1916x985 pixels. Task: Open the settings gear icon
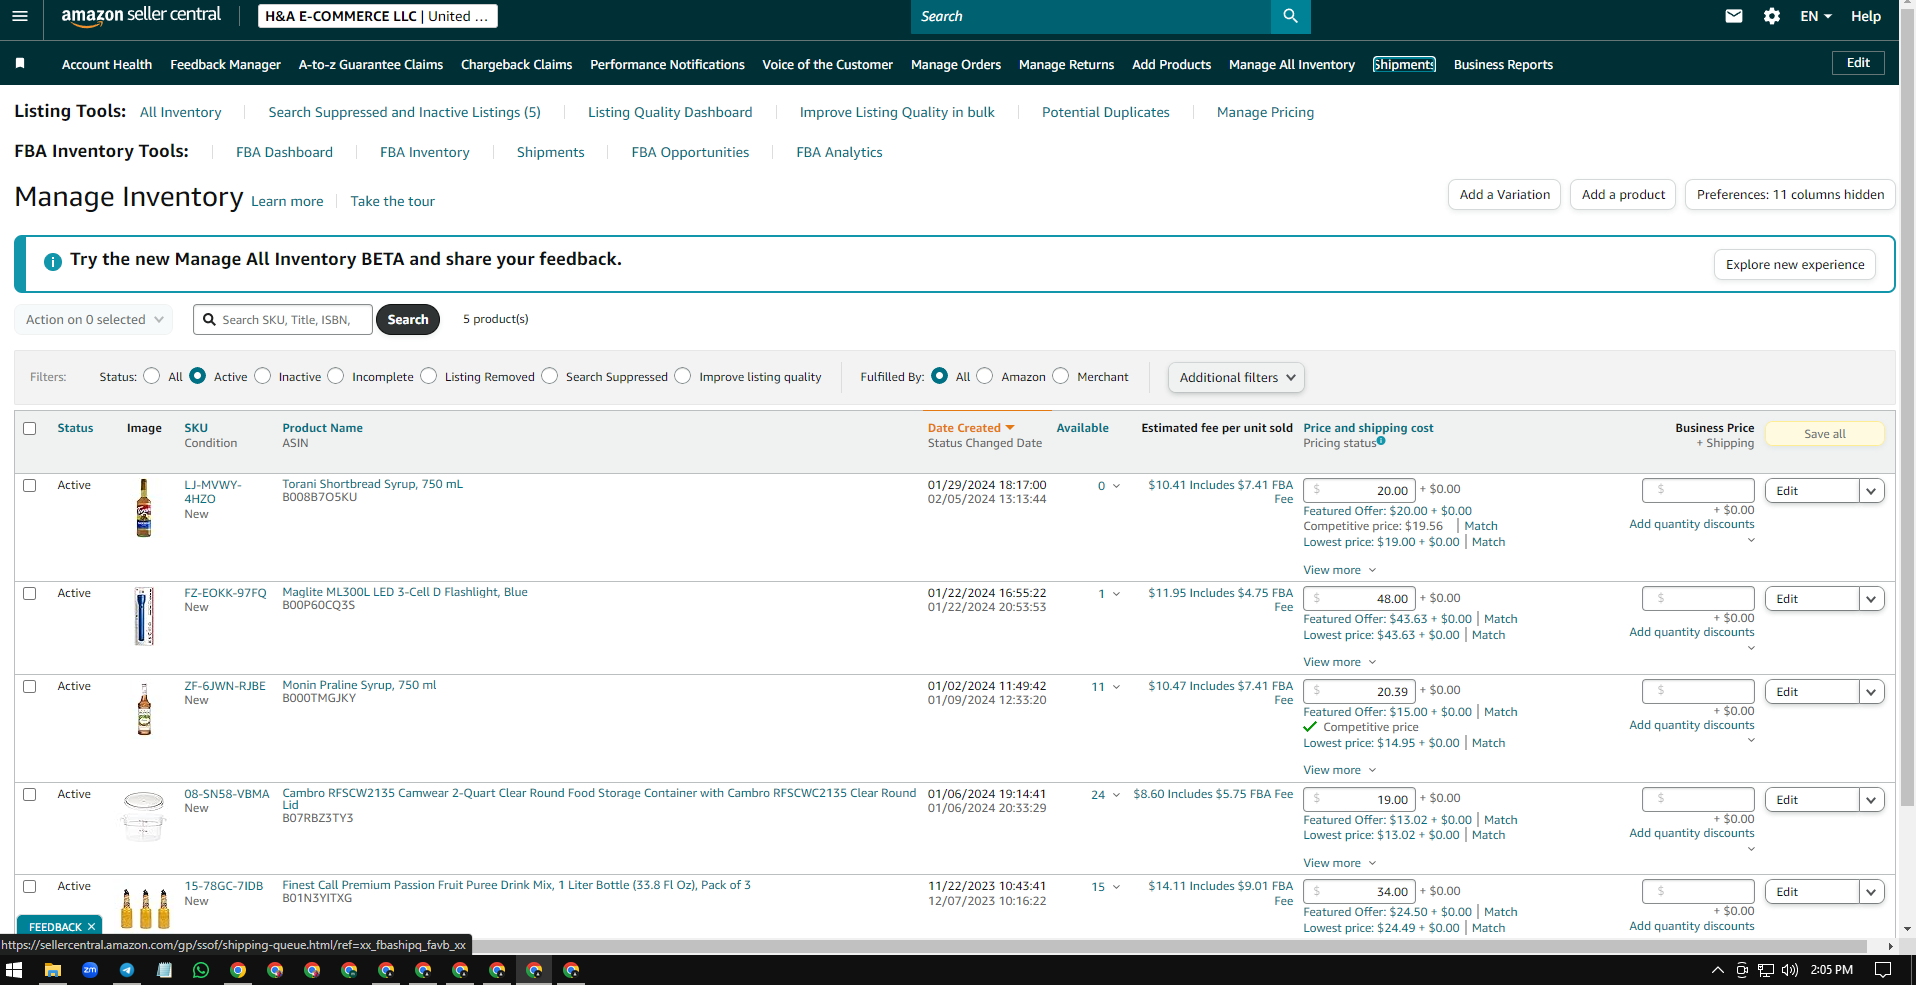click(x=1772, y=16)
